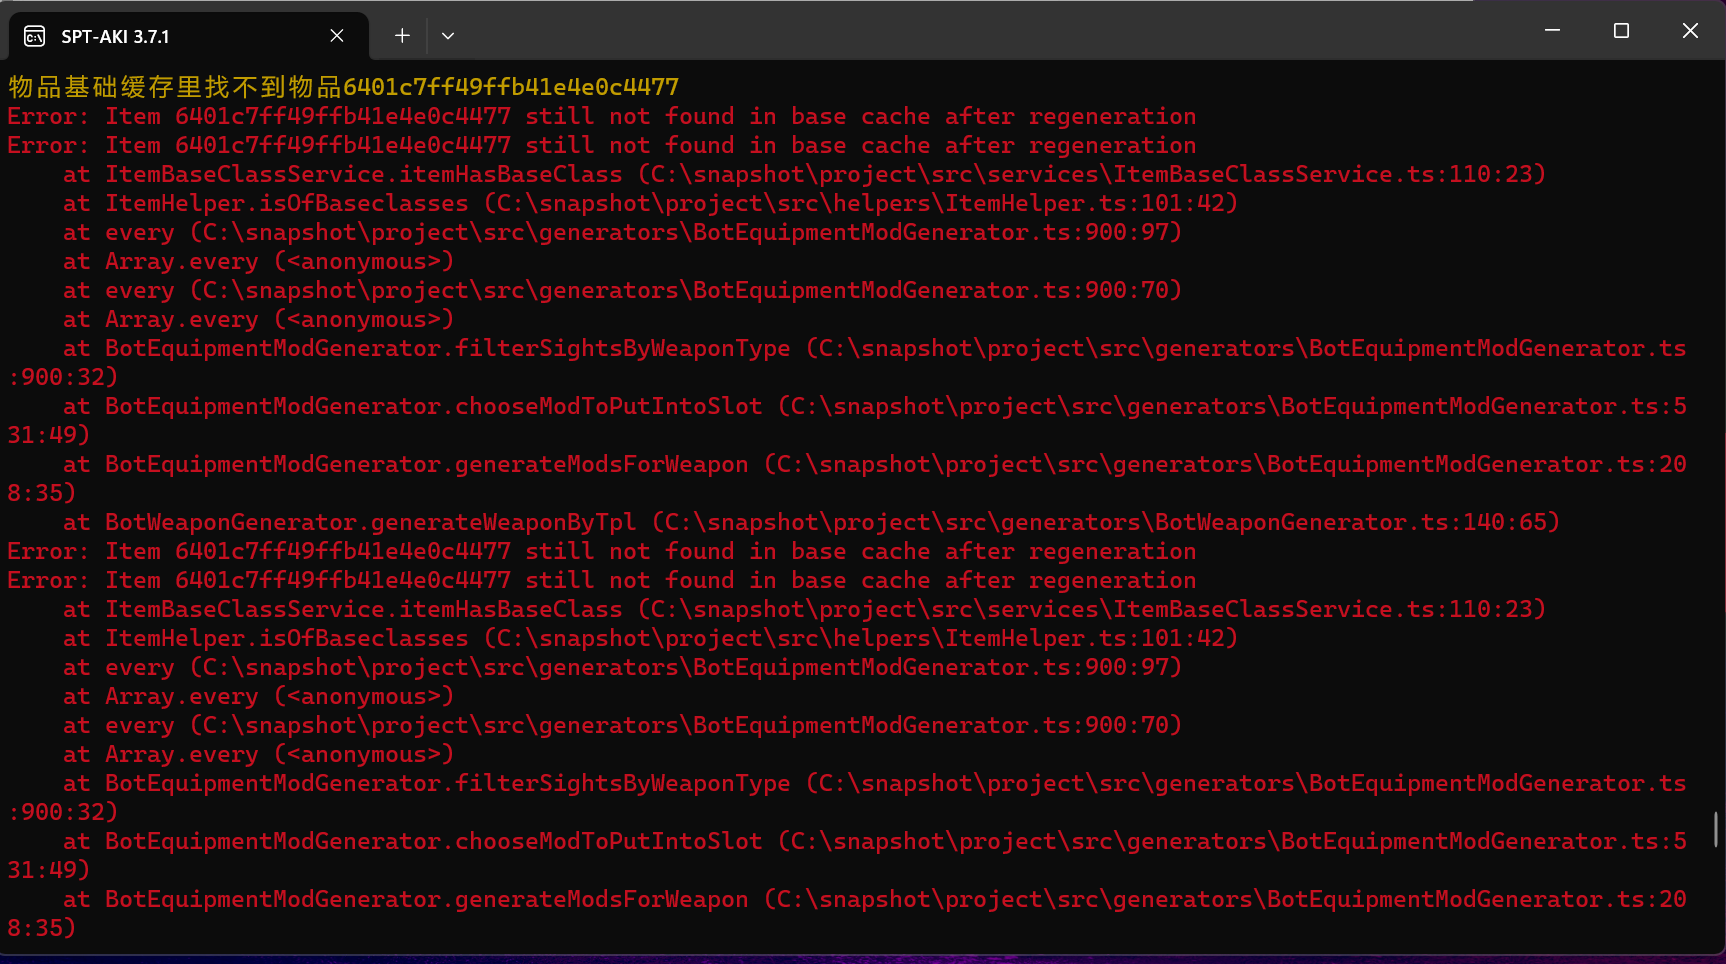Maximize the terminal window
This screenshot has width=1726, height=964.
[x=1621, y=31]
